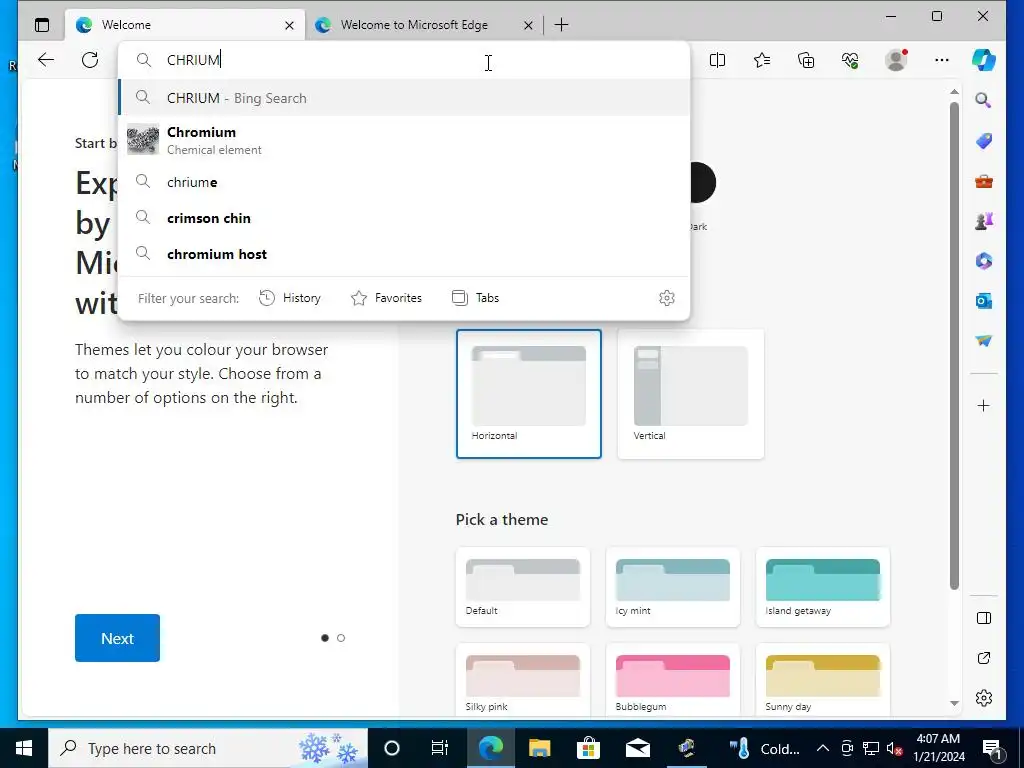The width and height of the screenshot is (1024, 768).
Task: Switch to the Welcome tab
Action: [x=185, y=25]
